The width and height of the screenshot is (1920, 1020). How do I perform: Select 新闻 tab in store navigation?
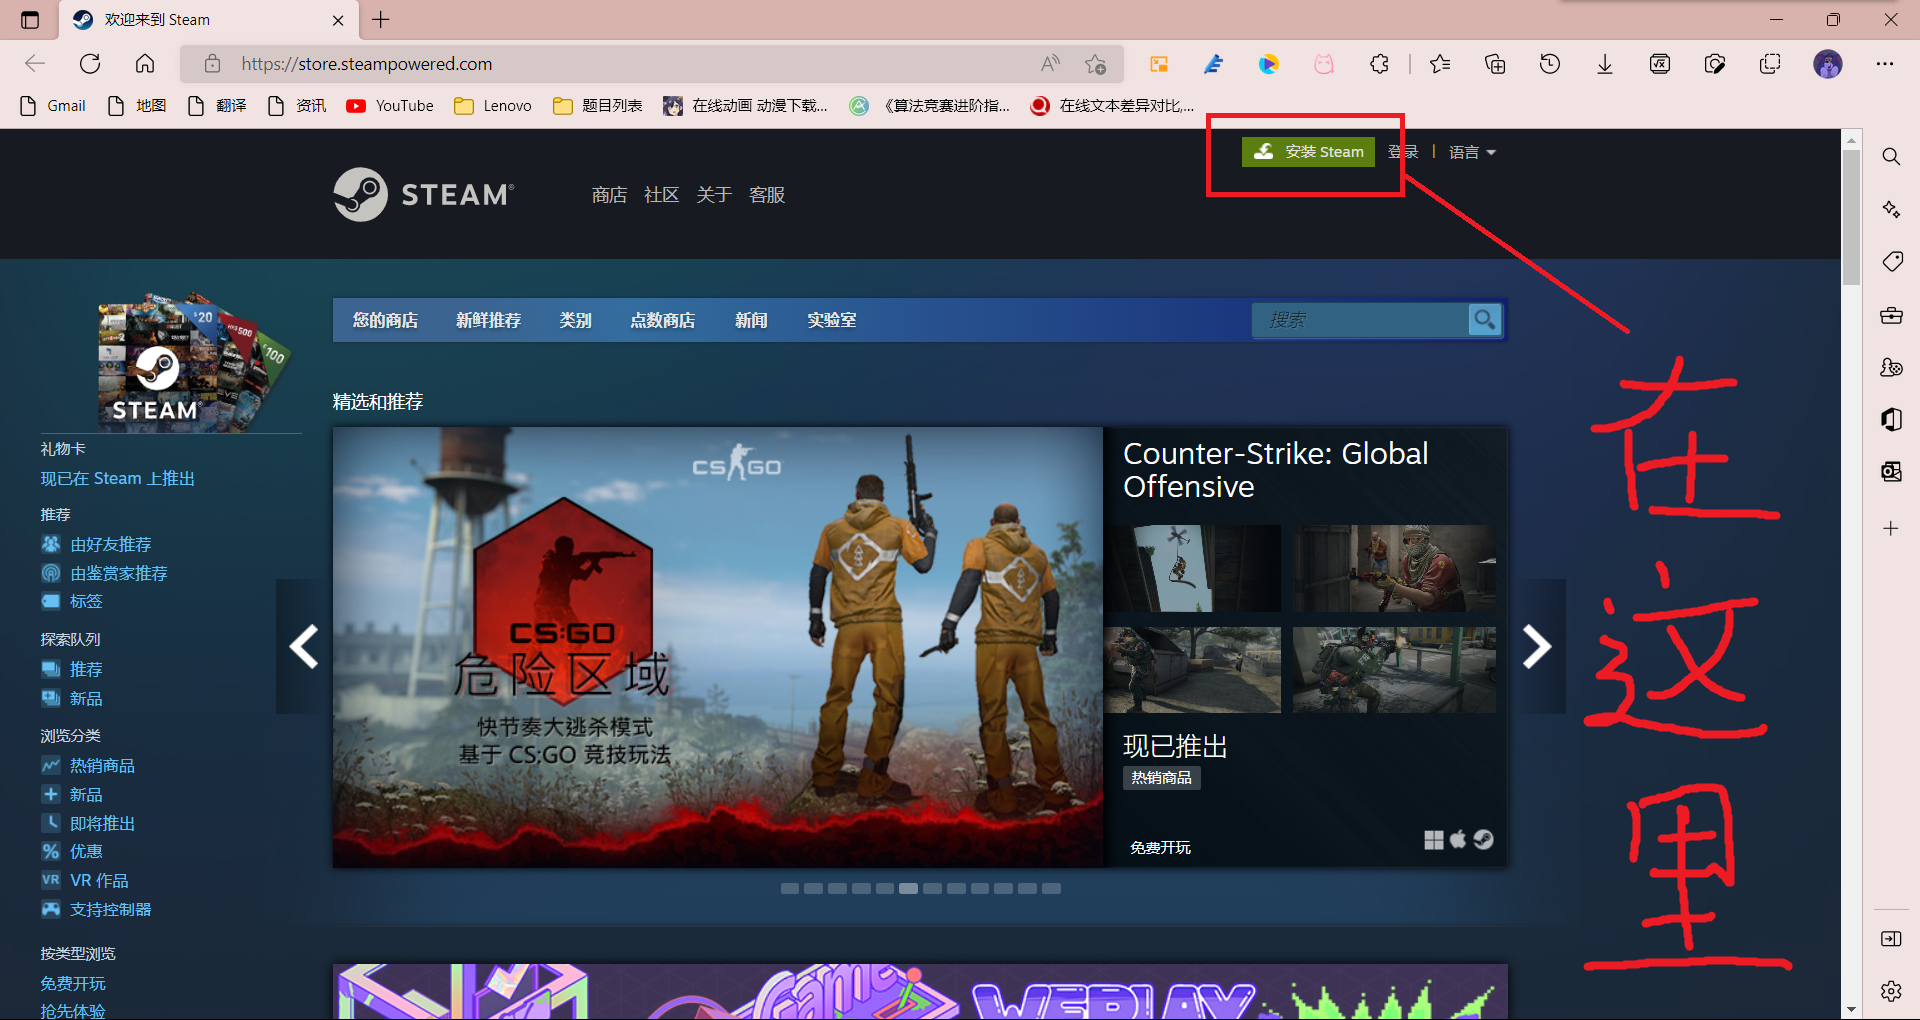click(751, 320)
